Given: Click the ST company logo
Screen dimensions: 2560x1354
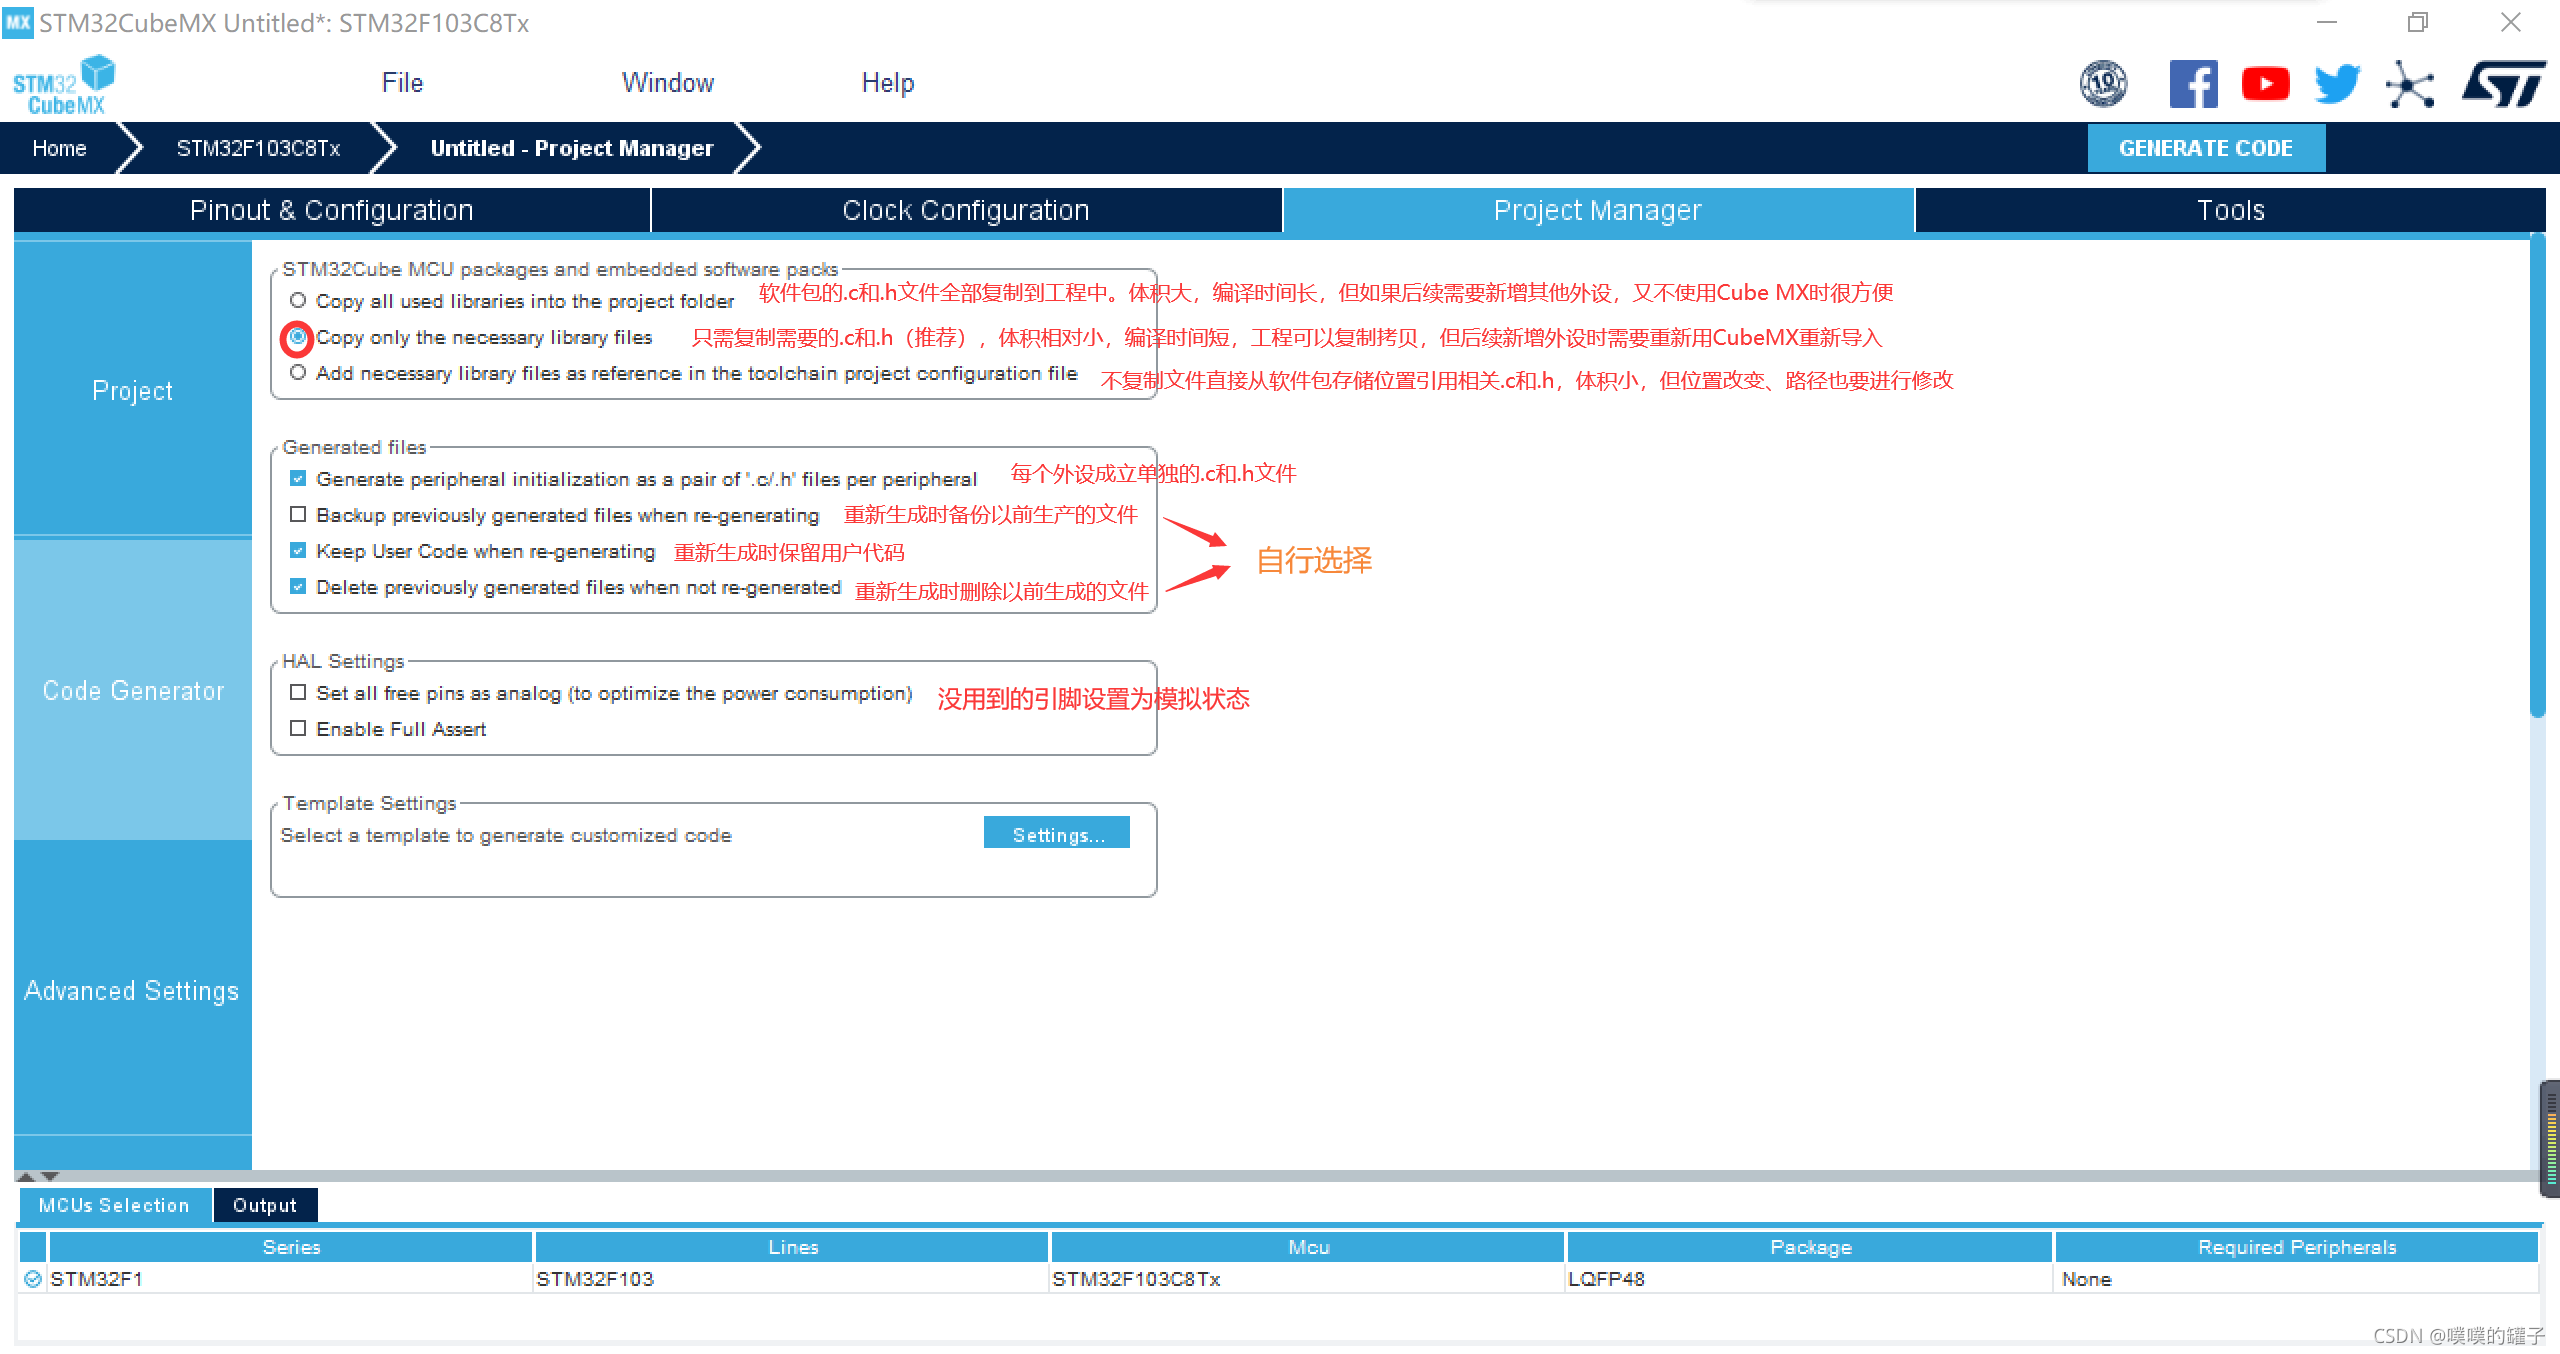Looking at the screenshot, I should 2503,84.
